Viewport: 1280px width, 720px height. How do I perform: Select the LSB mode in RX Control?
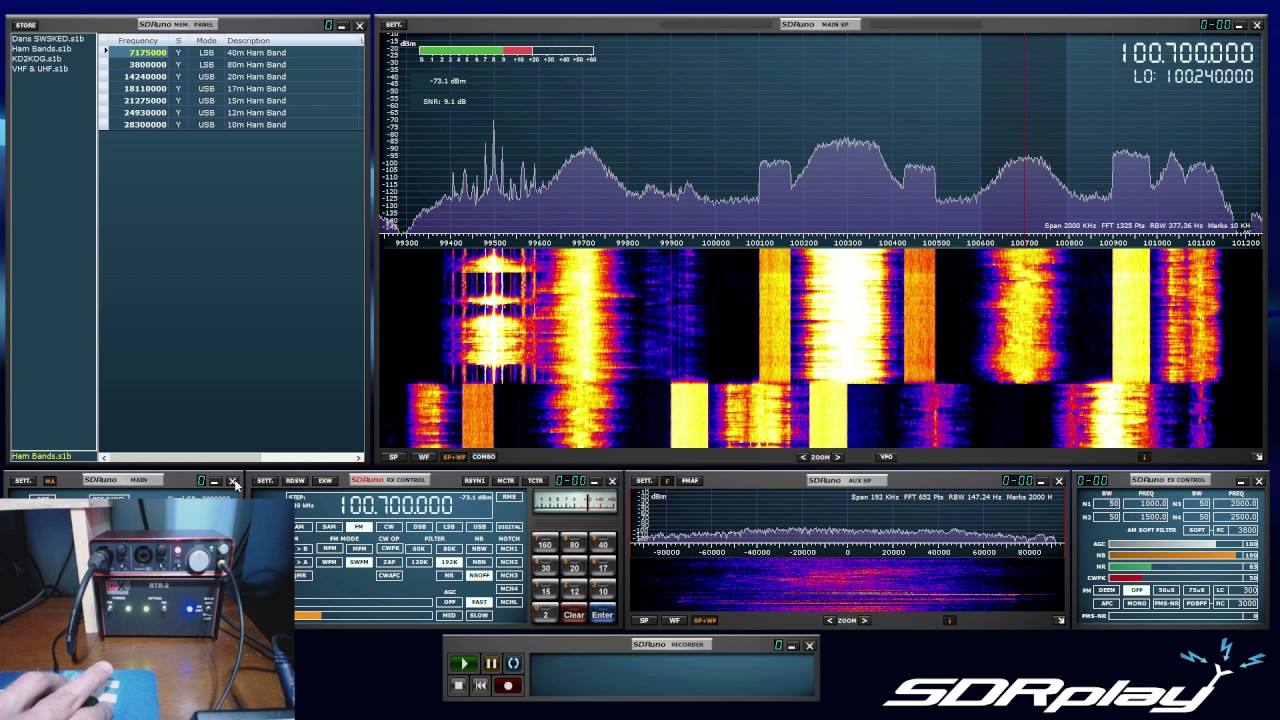point(449,527)
